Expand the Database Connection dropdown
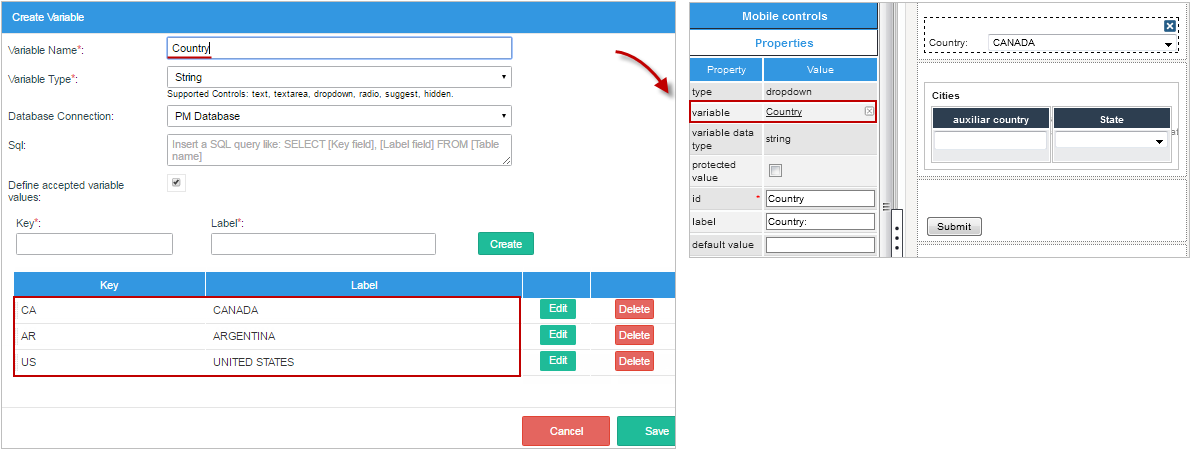Screen dimensions: 1194x449 click(339, 116)
